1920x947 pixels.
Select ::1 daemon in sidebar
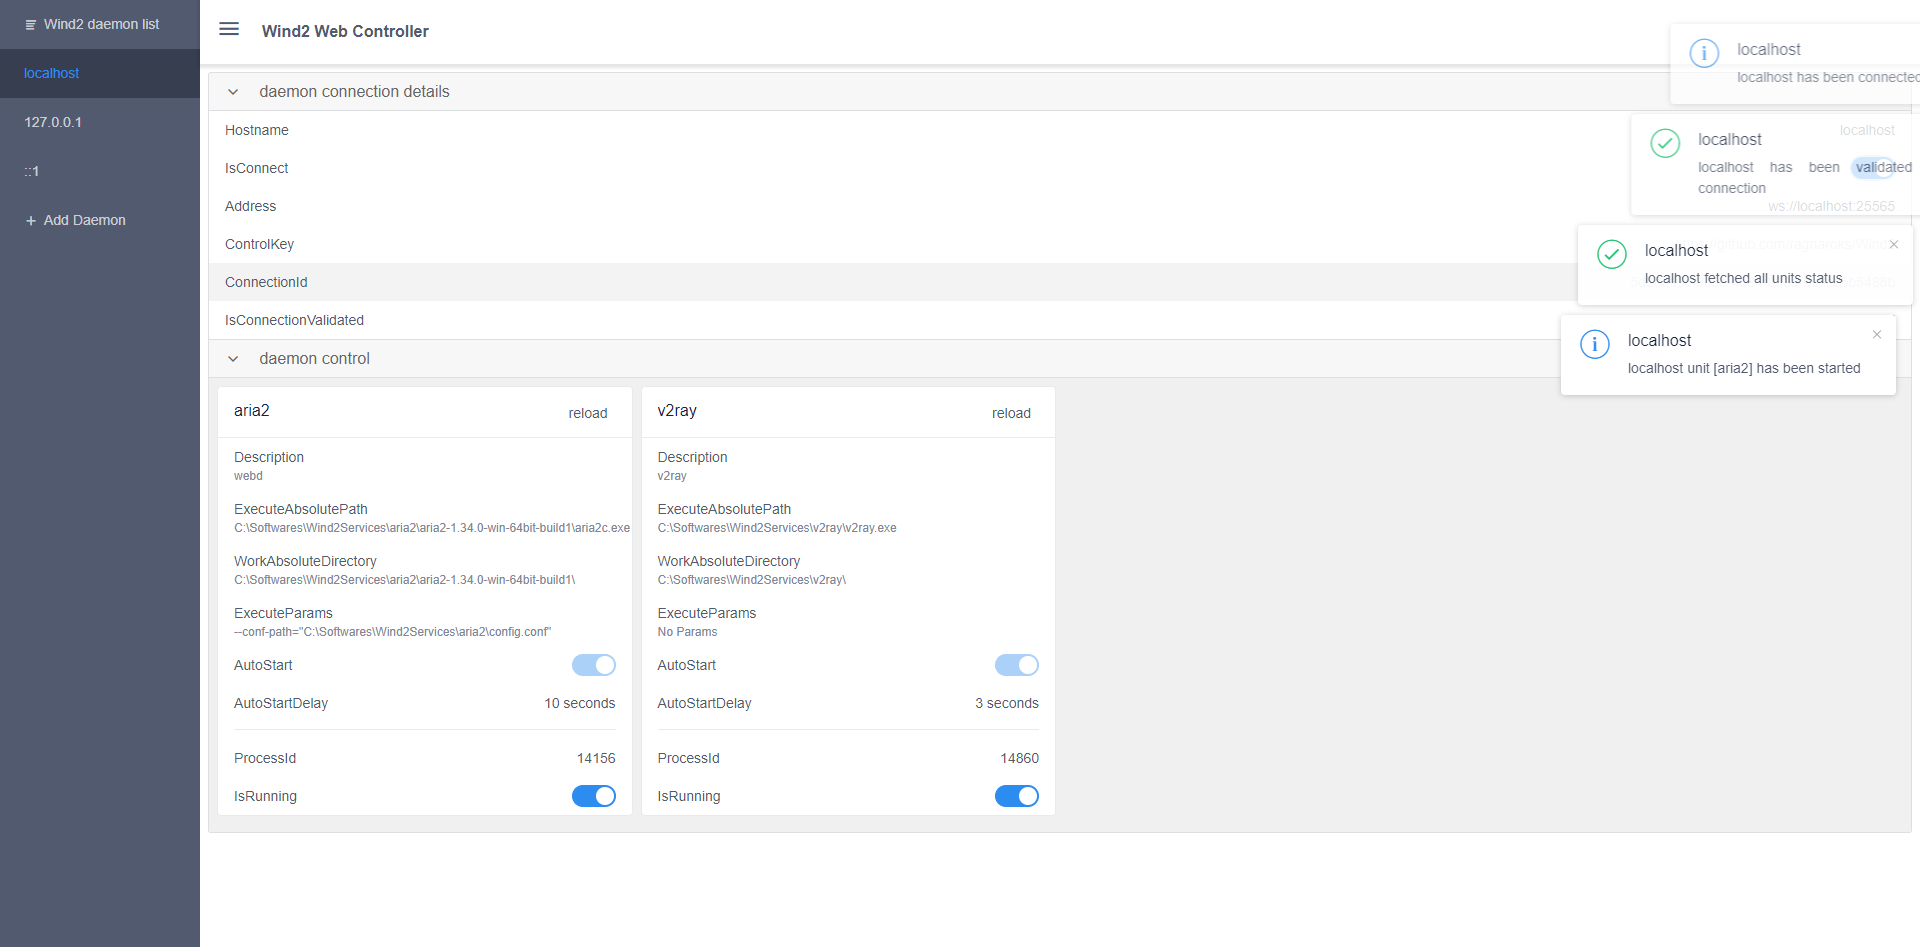tap(100, 171)
